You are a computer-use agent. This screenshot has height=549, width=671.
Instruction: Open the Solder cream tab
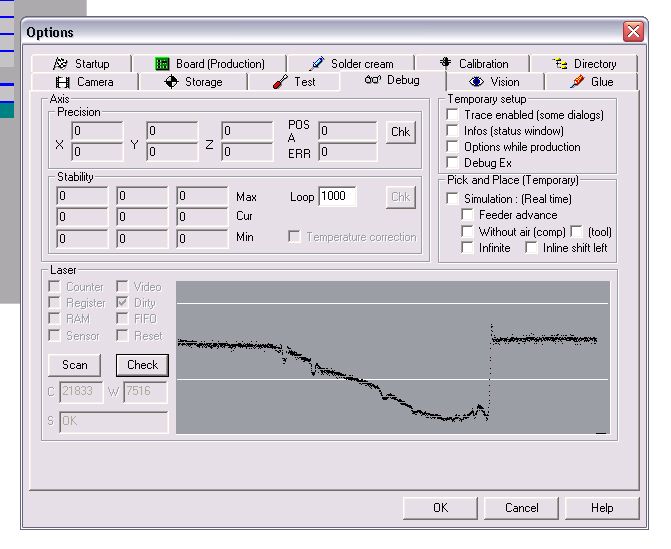coord(351,64)
